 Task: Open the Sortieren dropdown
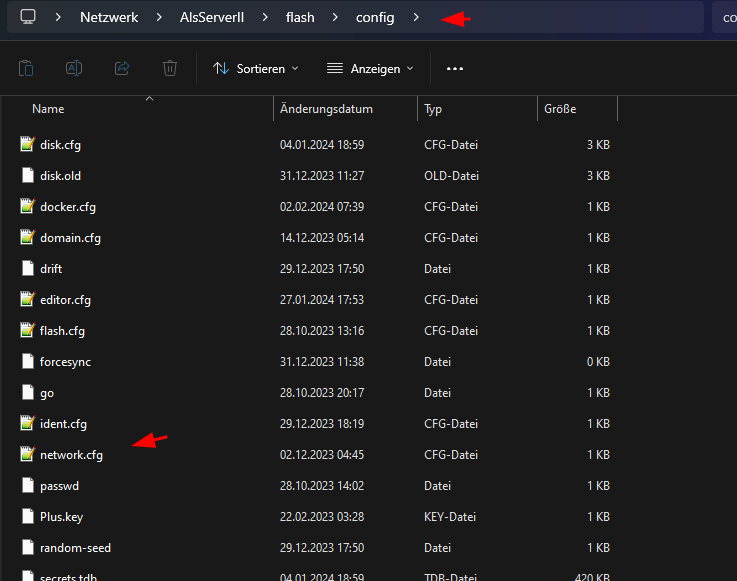255,69
